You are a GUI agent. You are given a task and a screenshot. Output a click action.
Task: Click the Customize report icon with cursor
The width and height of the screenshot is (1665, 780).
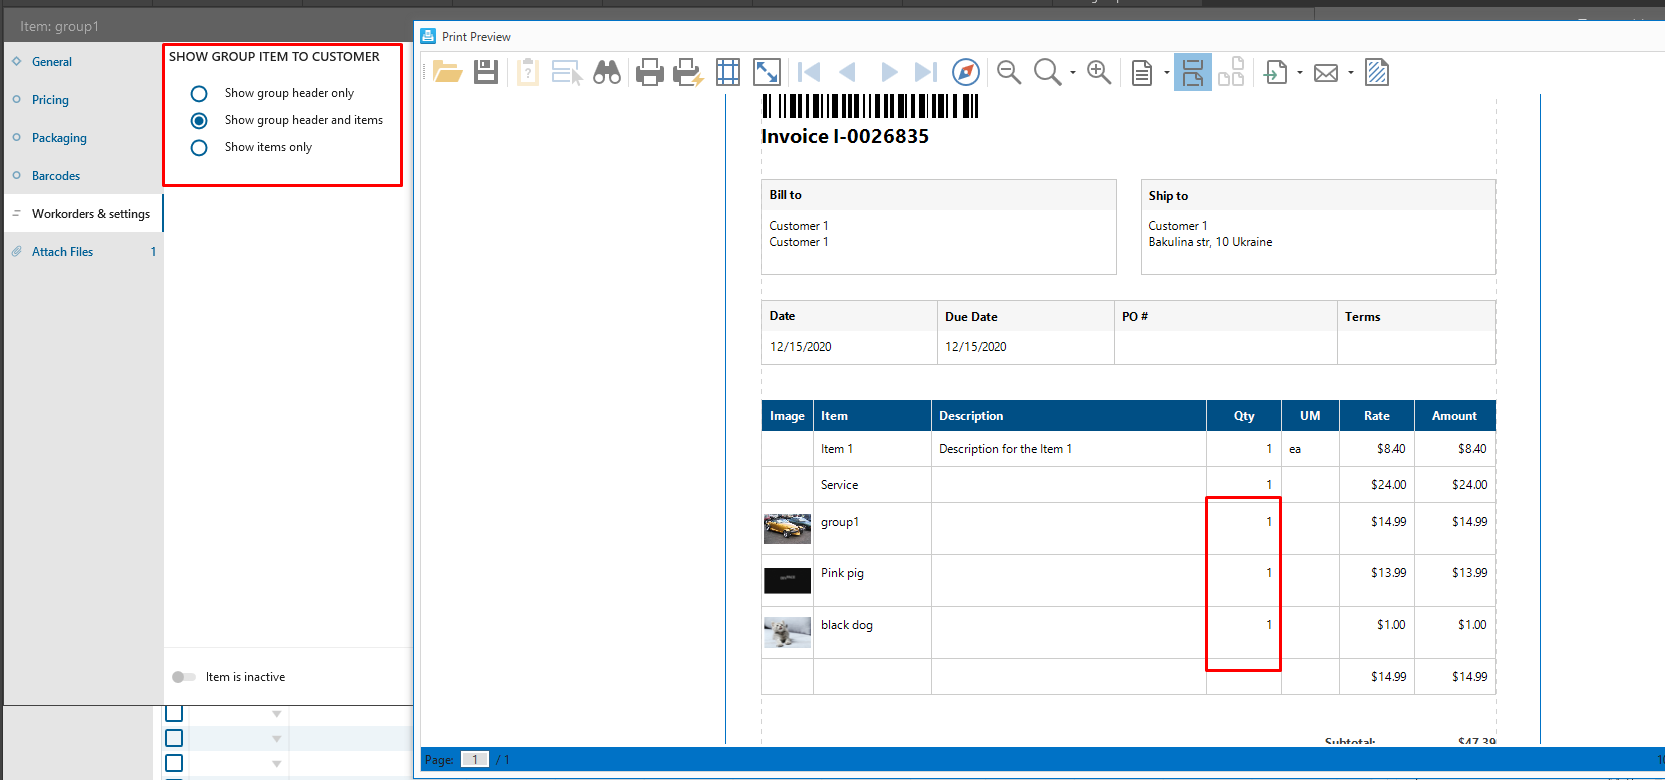coord(567,72)
